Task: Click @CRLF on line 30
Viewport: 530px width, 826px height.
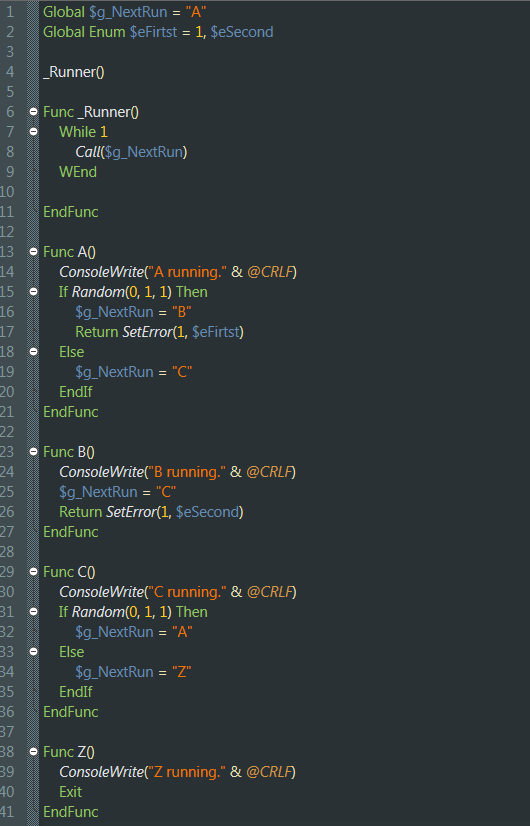Action: click(x=269, y=592)
